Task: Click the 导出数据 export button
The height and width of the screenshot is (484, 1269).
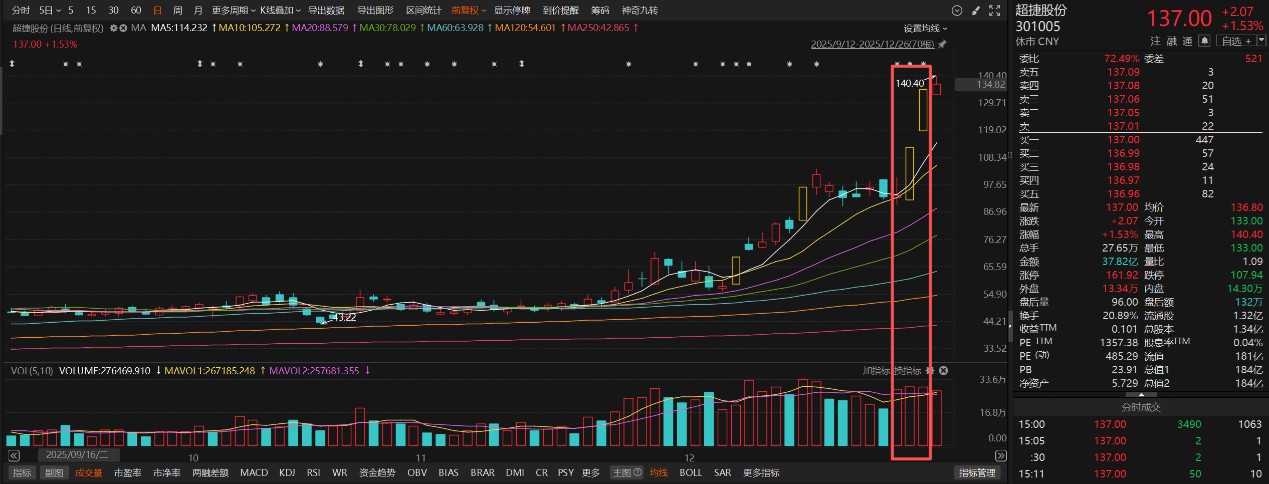Action: coord(326,10)
